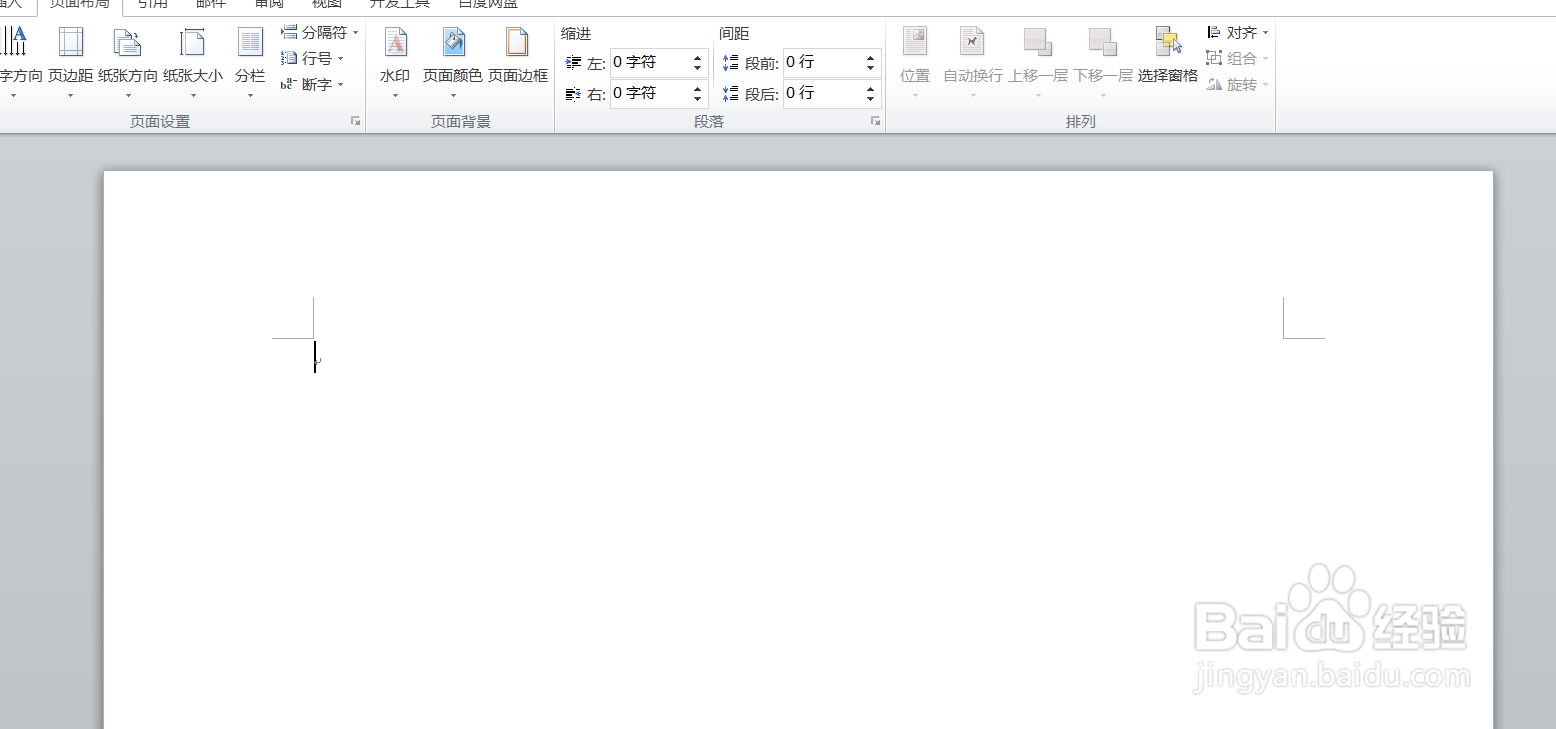Decrease the 段后 spacing after value
The width and height of the screenshot is (1556, 729).
[871, 99]
